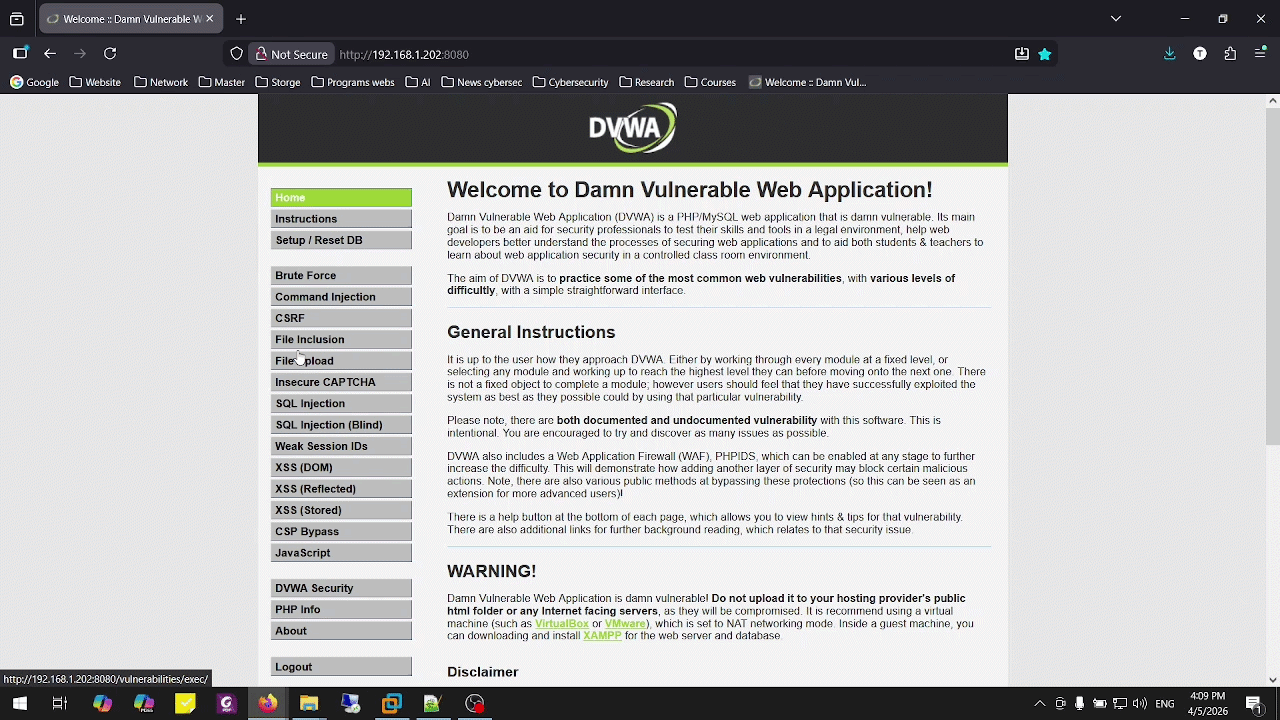Expand the News cybersec bookmarks folder

coord(482,82)
